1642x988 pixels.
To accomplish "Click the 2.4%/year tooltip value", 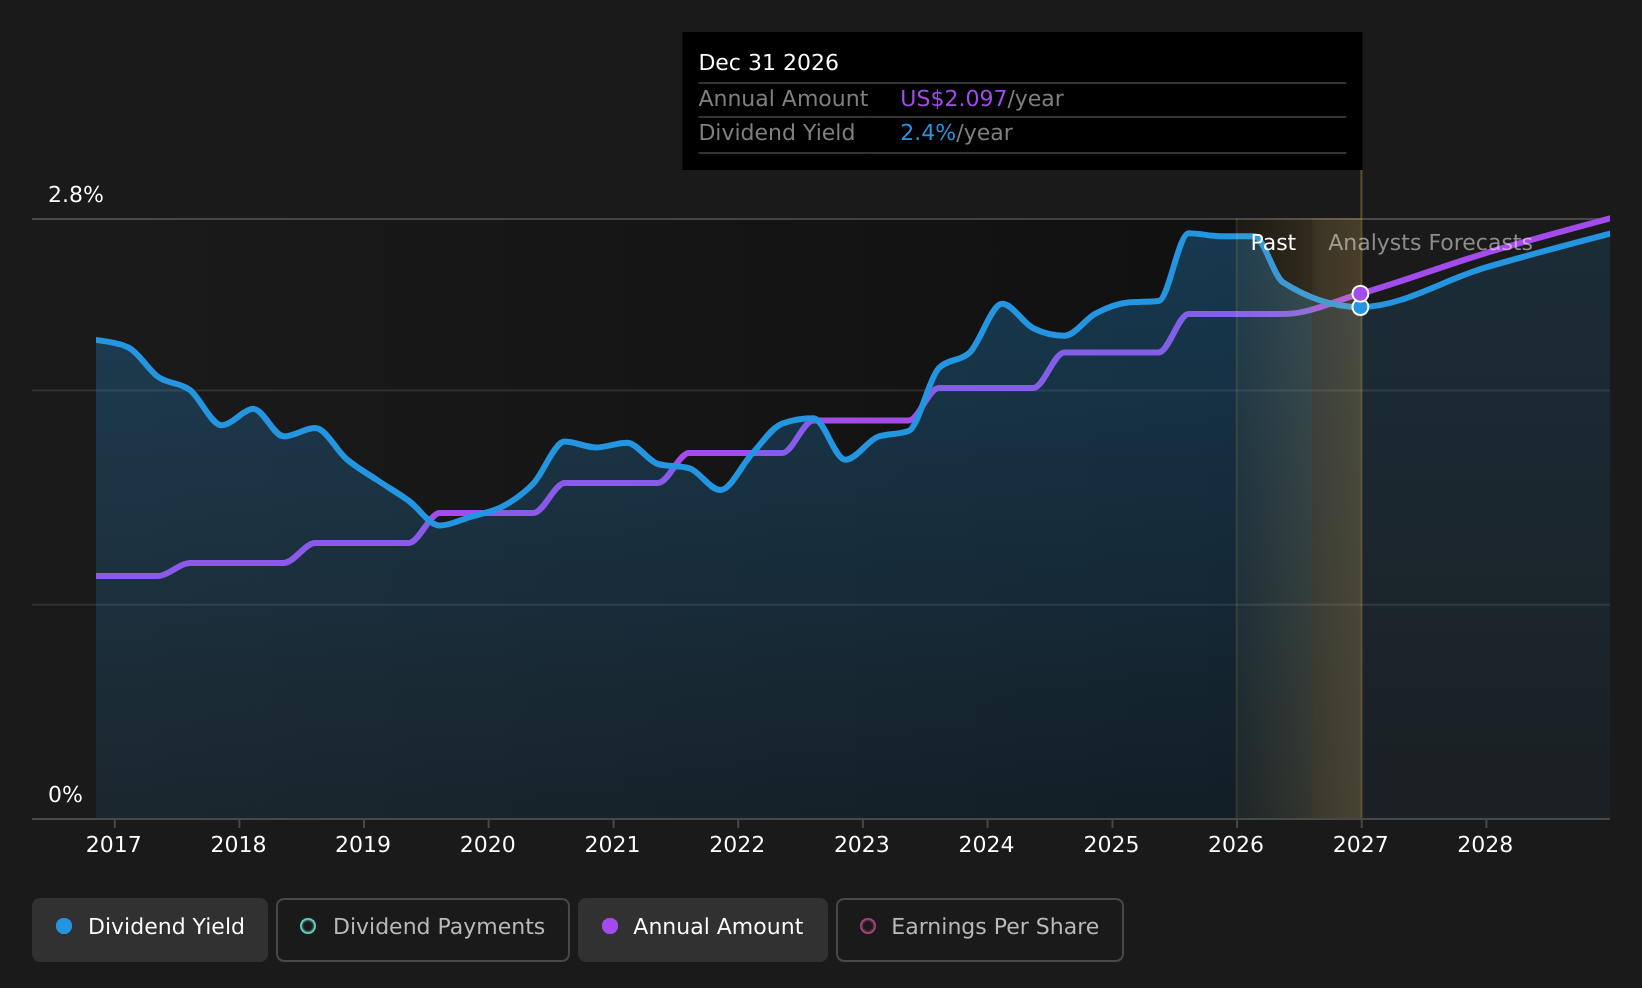I will pyautogui.click(x=956, y=133).
